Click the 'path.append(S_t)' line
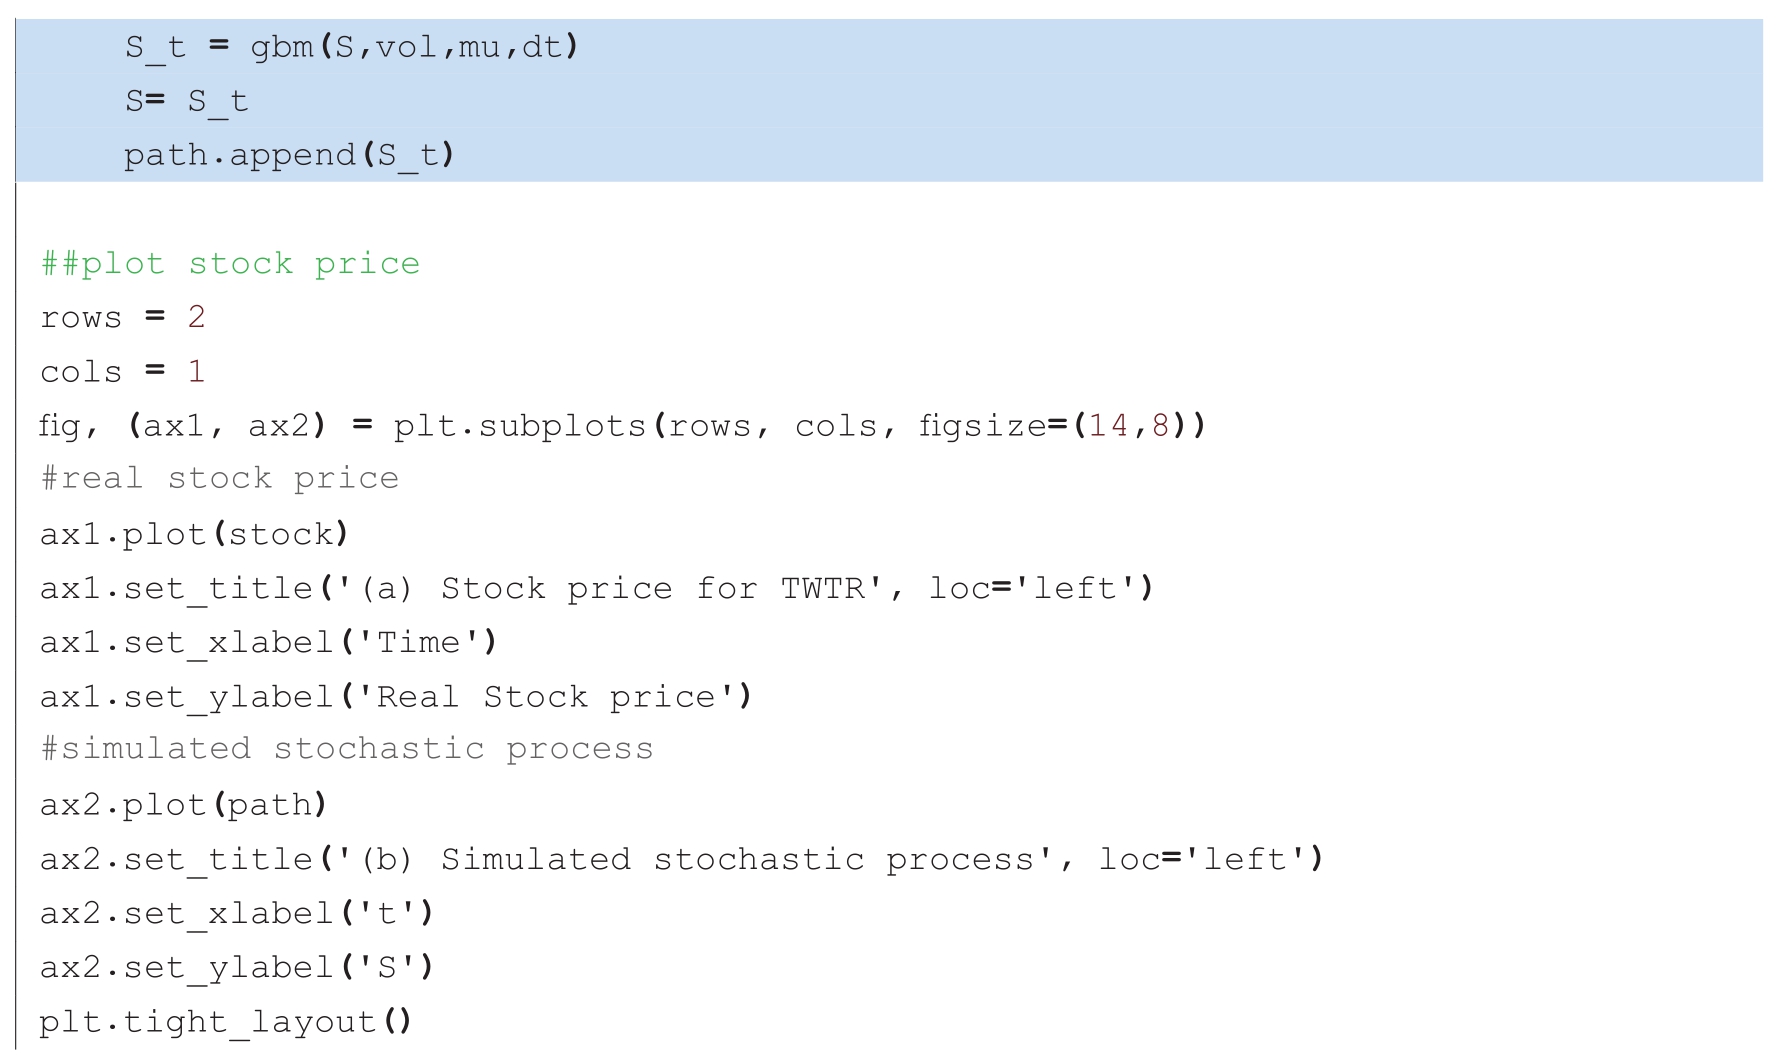This screenshot has height=1056, width=1783. tap(288, 155)
